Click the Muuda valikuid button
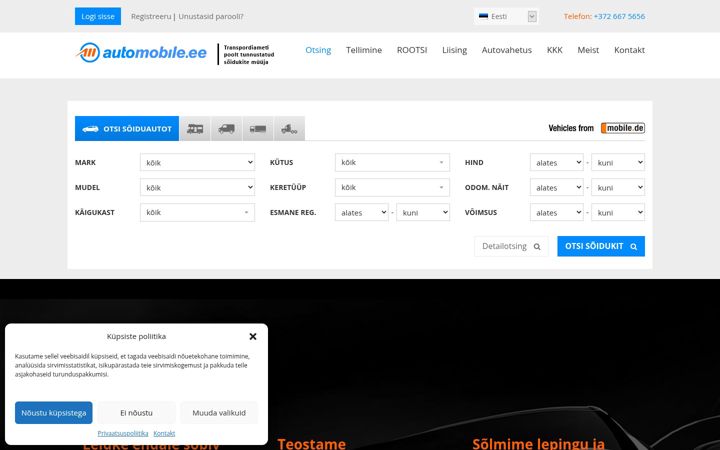720x450 pixels. 219,413
